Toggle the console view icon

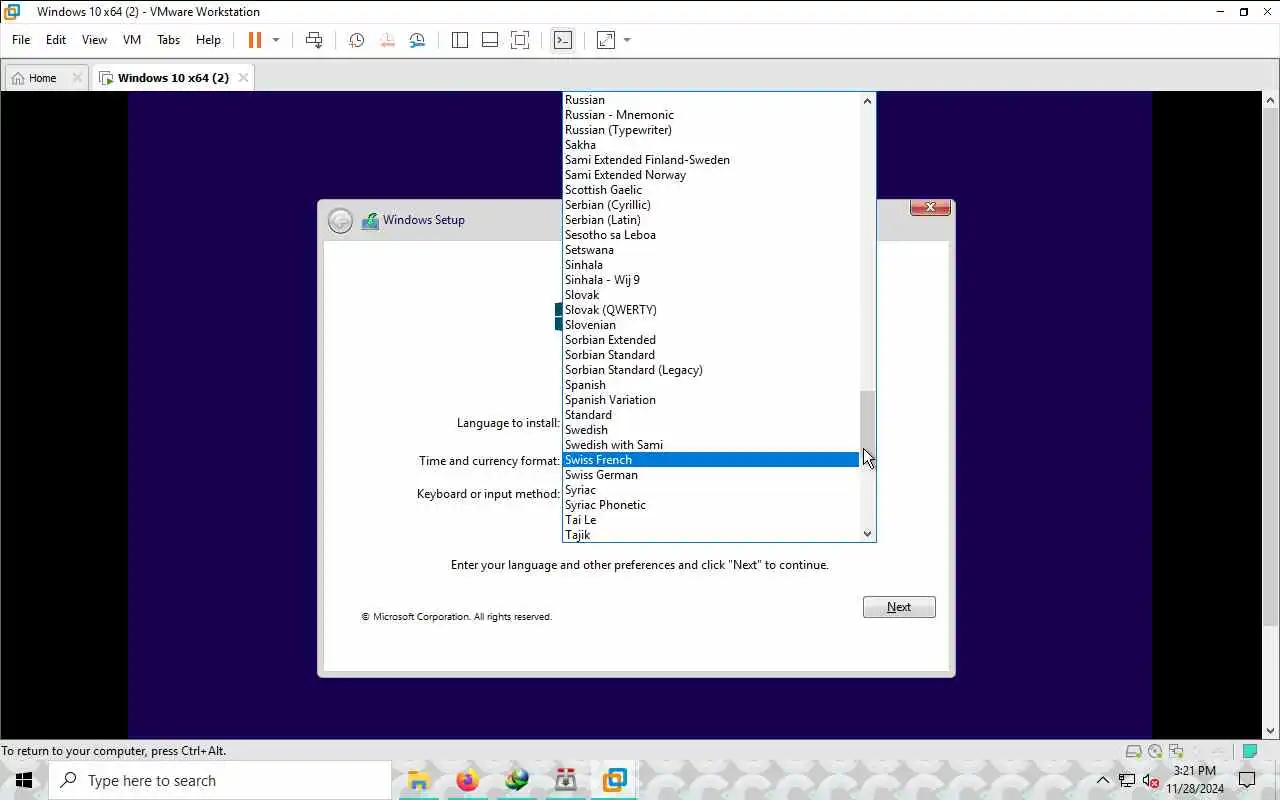click(x=563, y=40)
